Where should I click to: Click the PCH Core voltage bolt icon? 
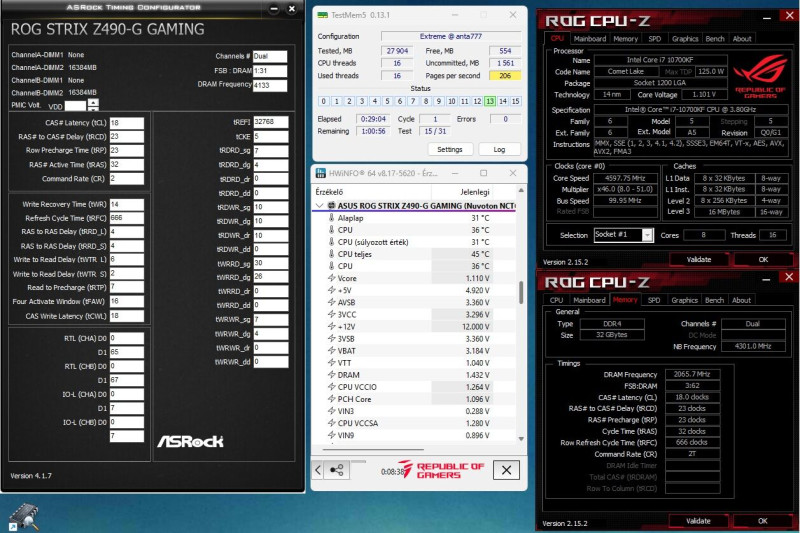click(x=331, y=399)
